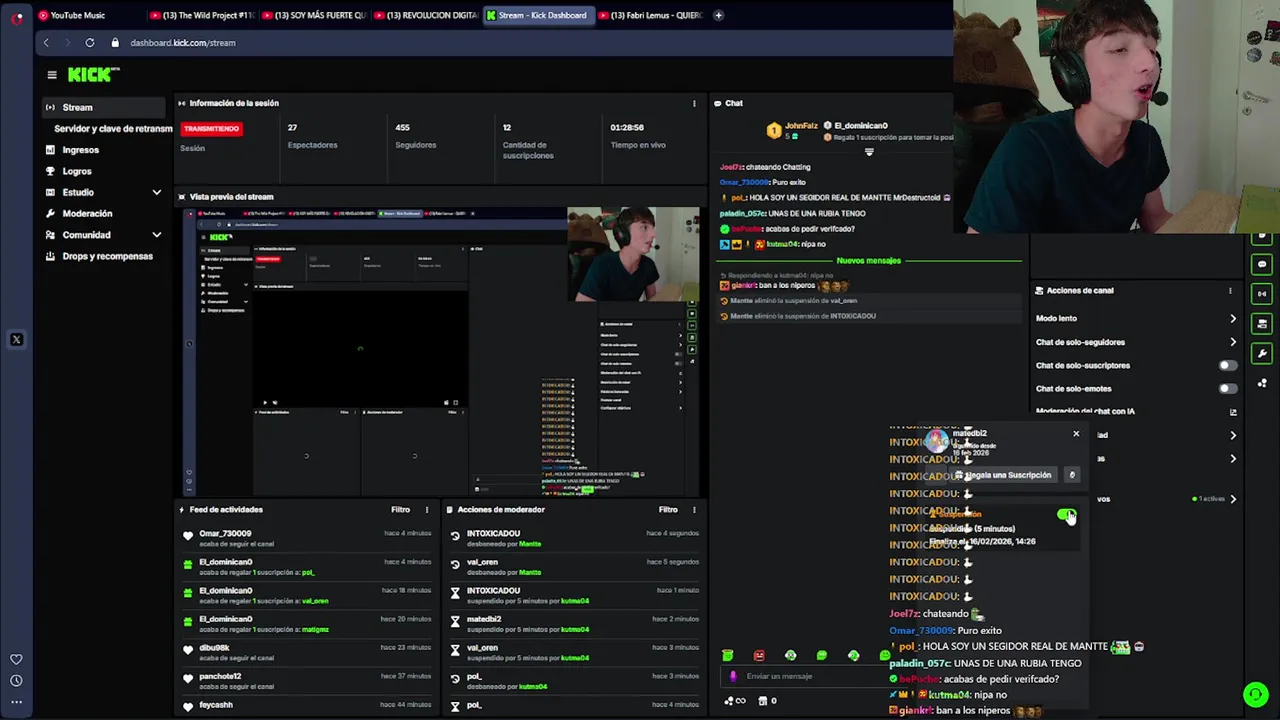
Task: Click the 01:28:56 Tiempo en vivo value
Action: 627,128
